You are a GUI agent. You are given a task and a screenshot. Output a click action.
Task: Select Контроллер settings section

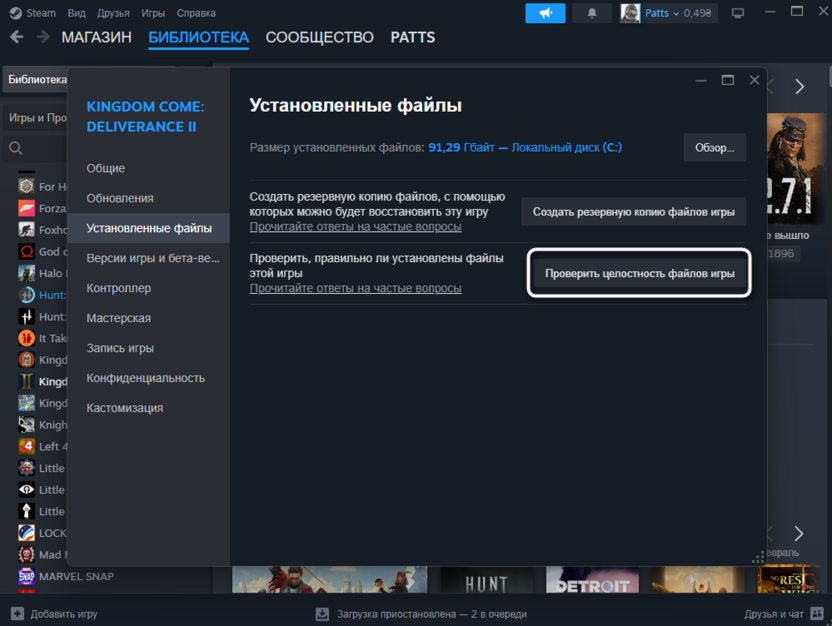pyautogui.click(x=149, y=288)
